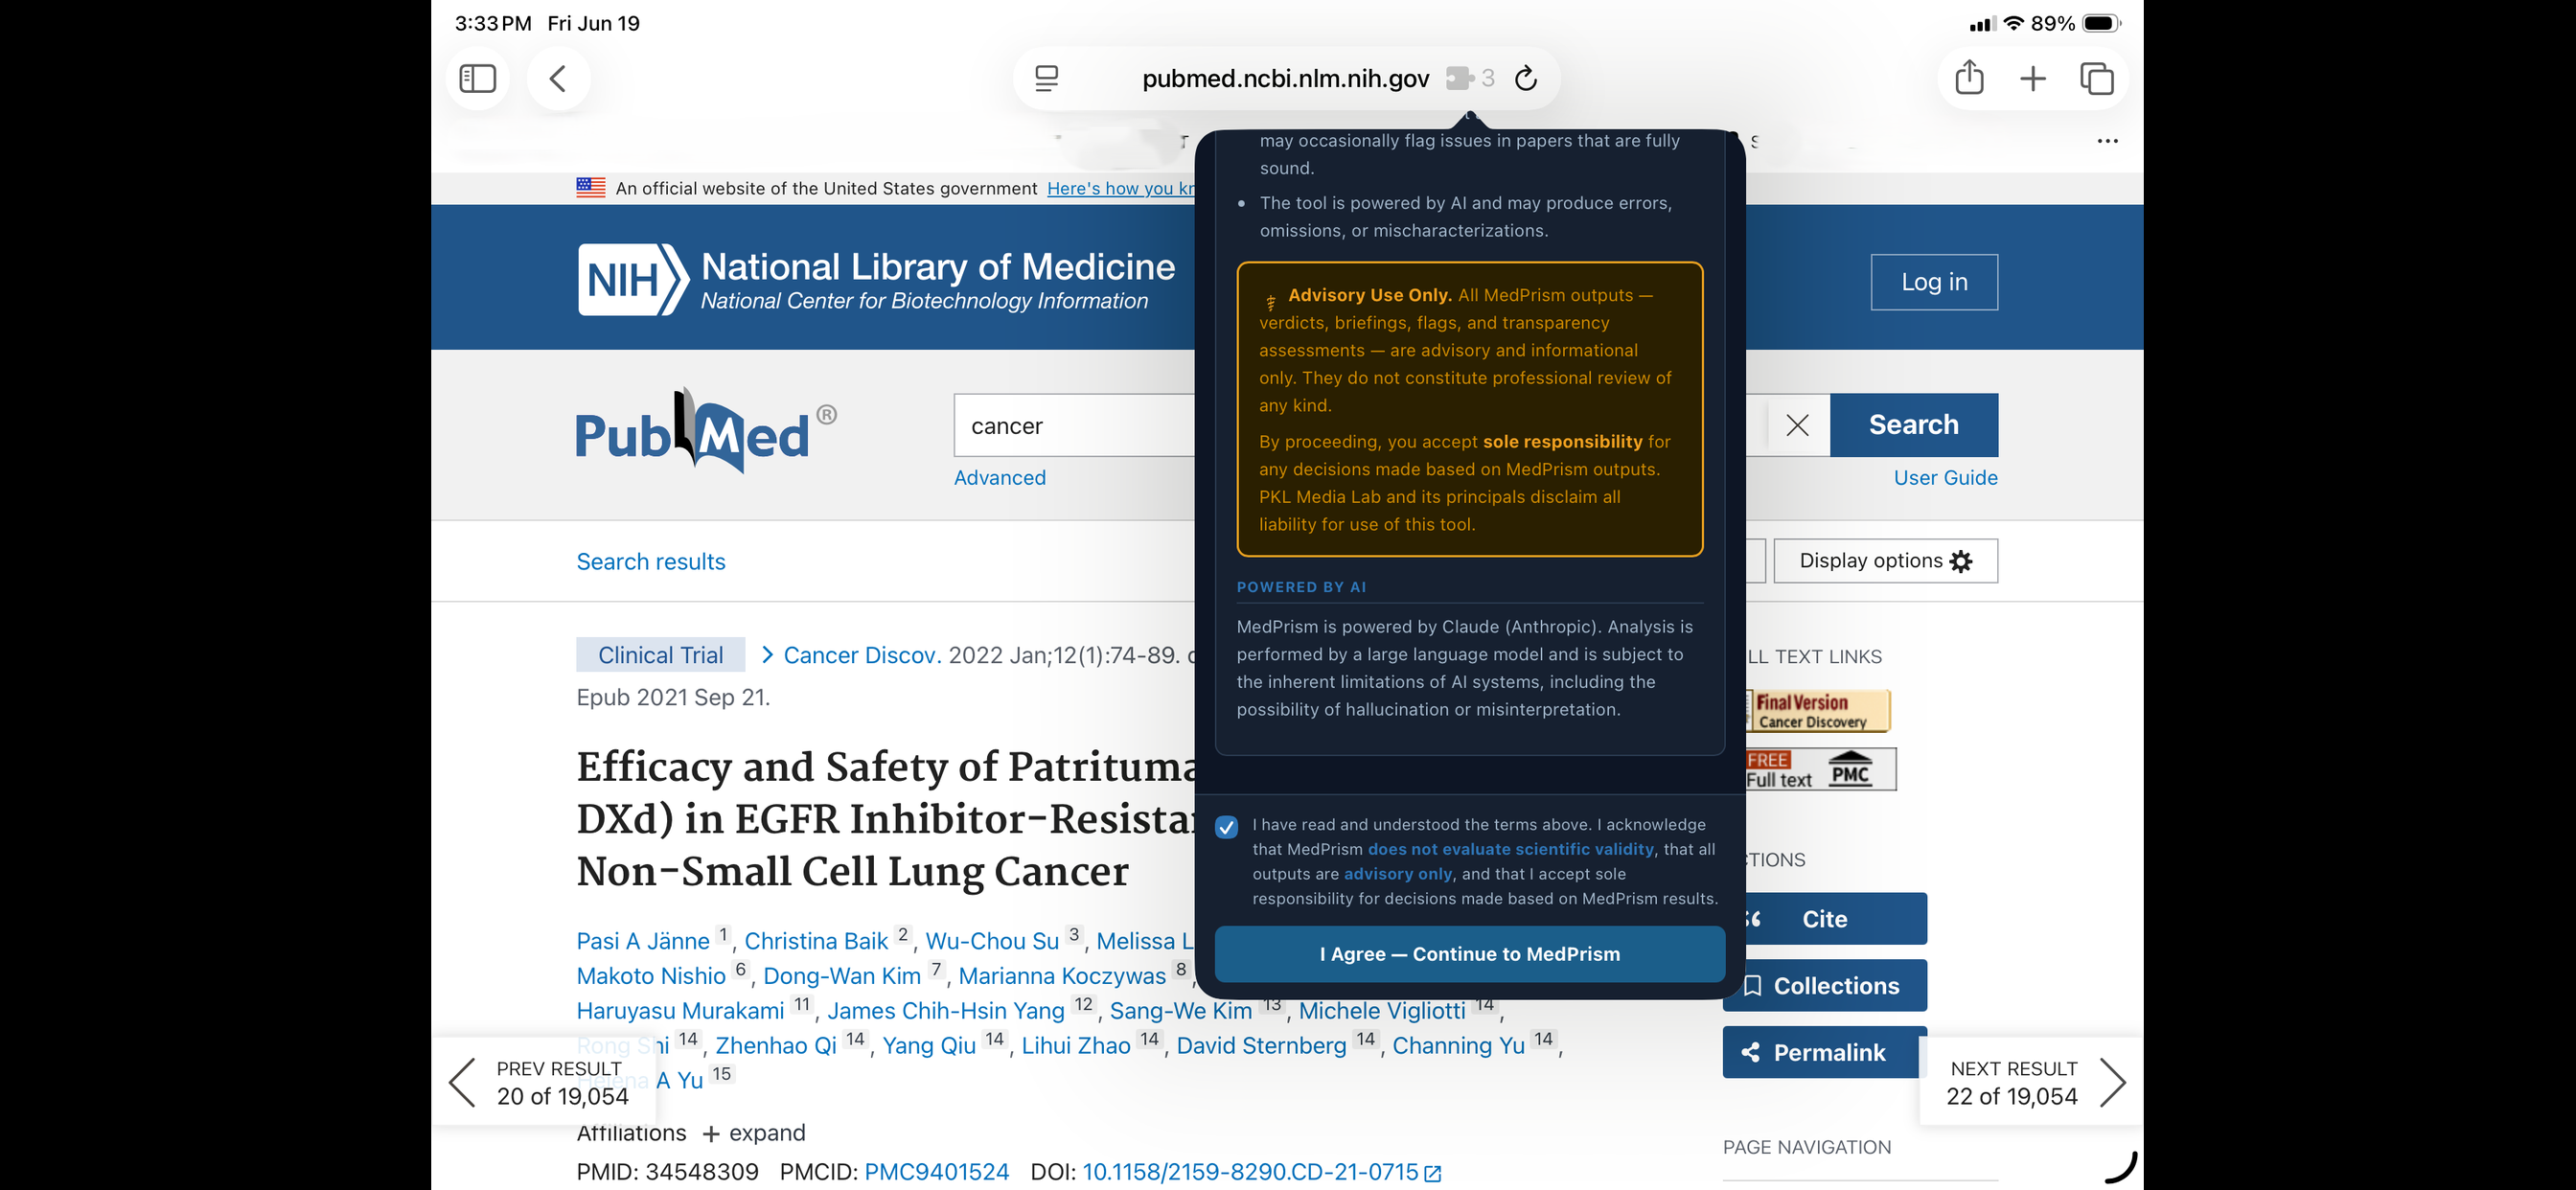Click the Advisory Use Only notice heading
Screen dimensions: 2576x1190
pyautogui.click(x=1369, y=295)
